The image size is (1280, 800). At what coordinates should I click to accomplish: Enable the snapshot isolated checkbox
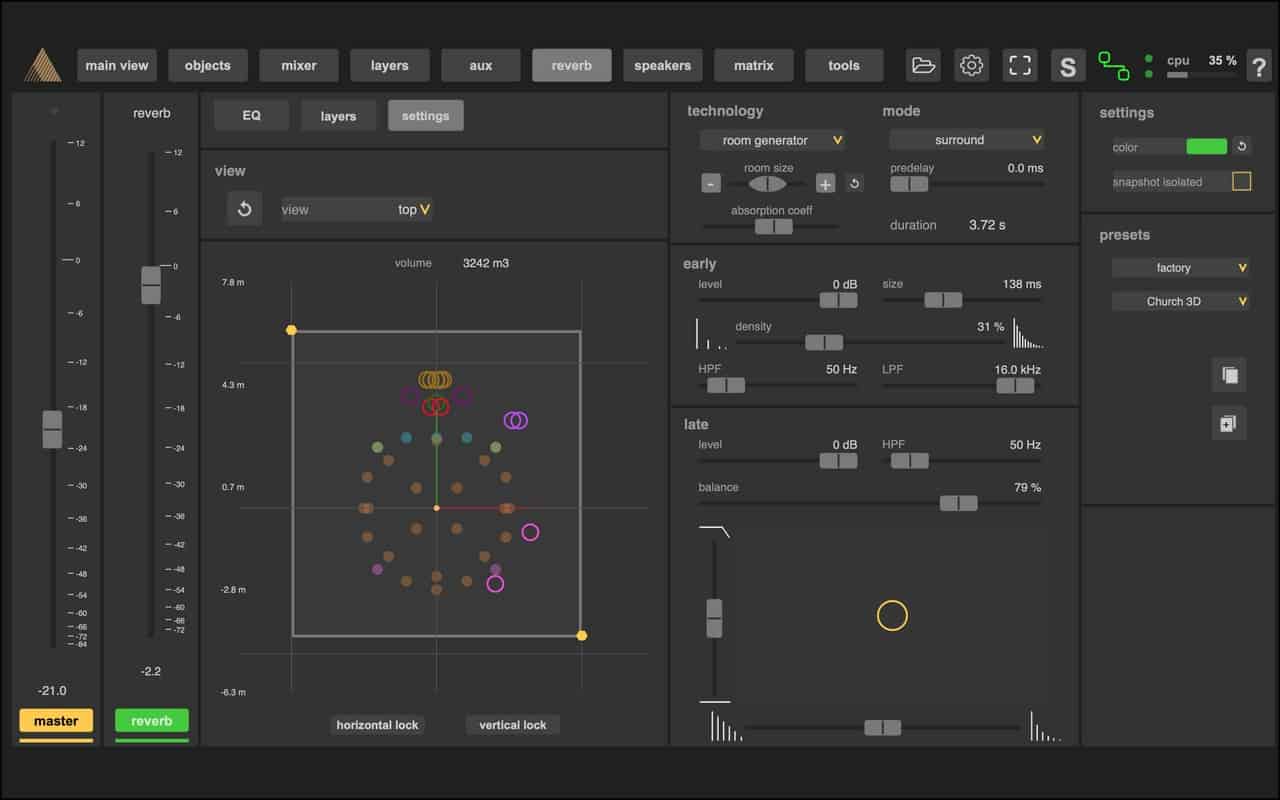click(1241, 182)
